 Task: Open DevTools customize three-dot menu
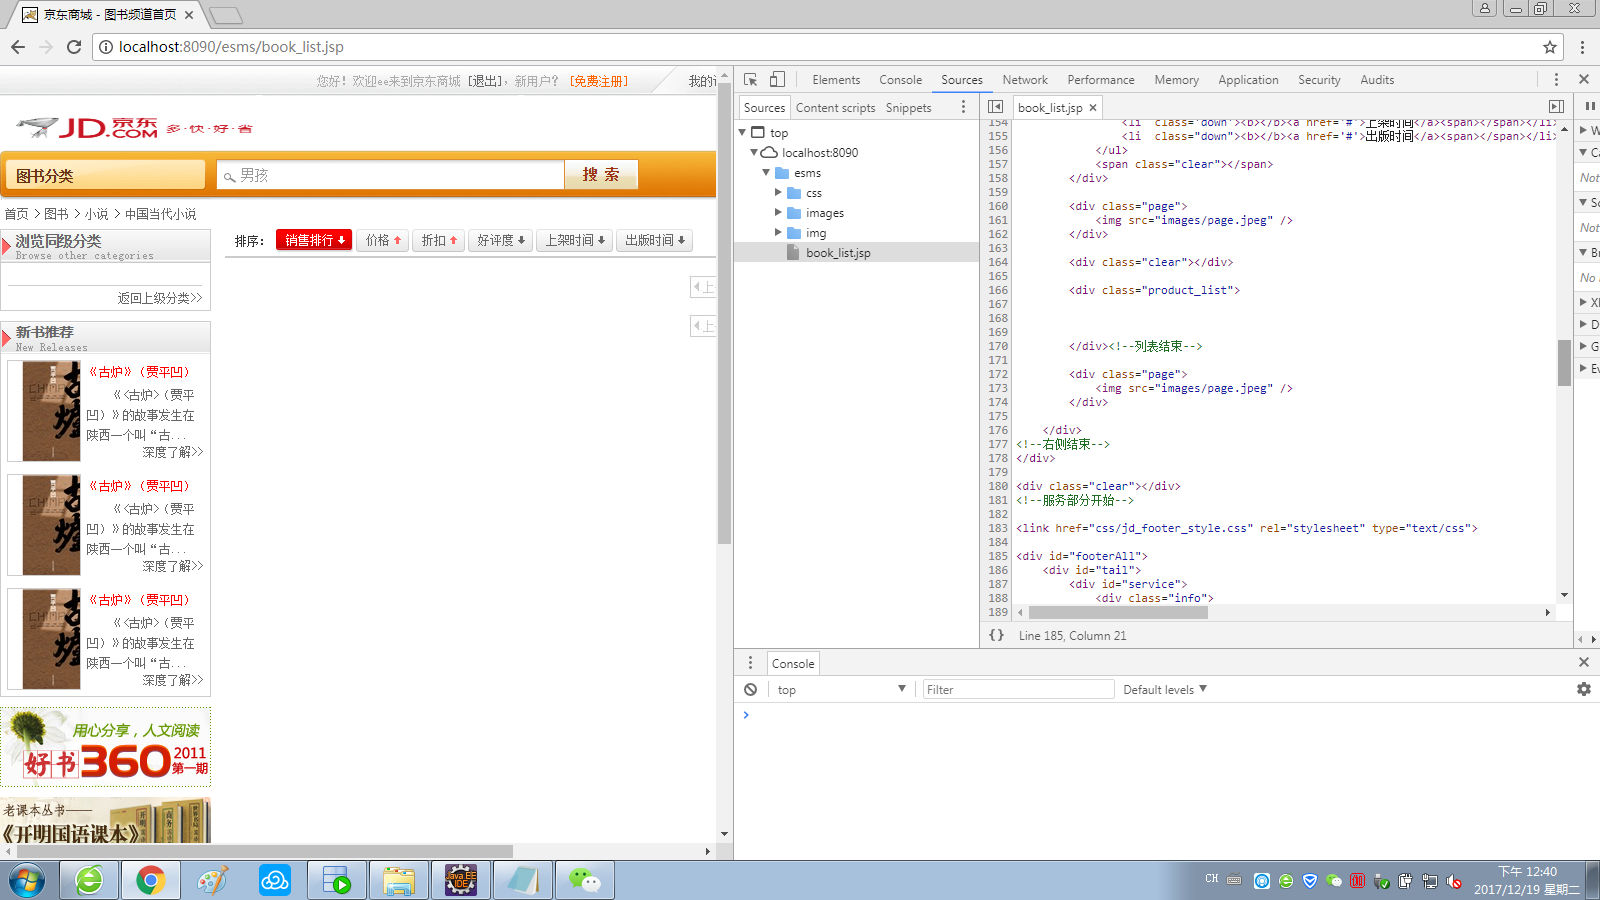1556,79
